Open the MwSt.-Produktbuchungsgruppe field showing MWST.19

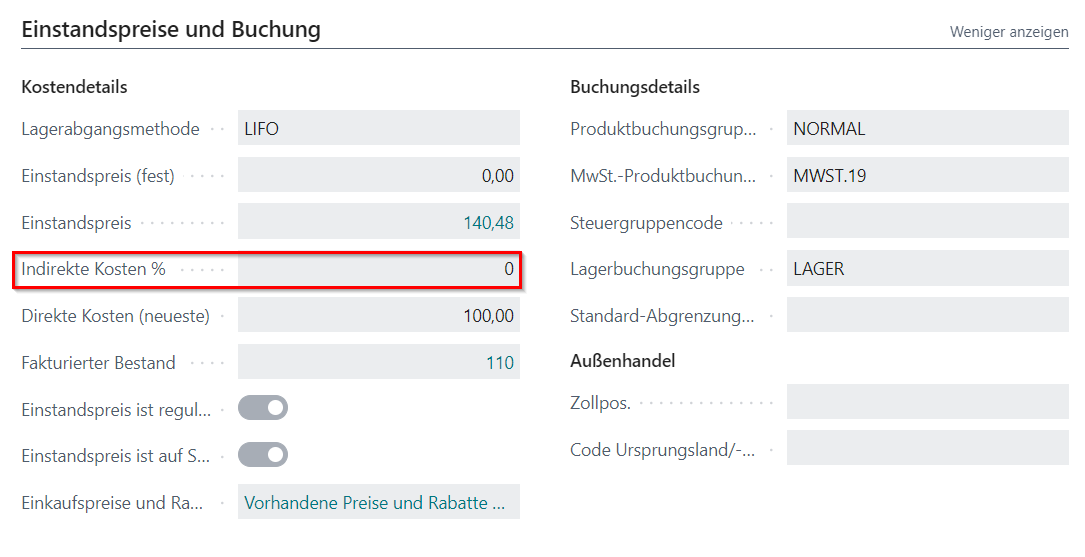pos(927,176)
